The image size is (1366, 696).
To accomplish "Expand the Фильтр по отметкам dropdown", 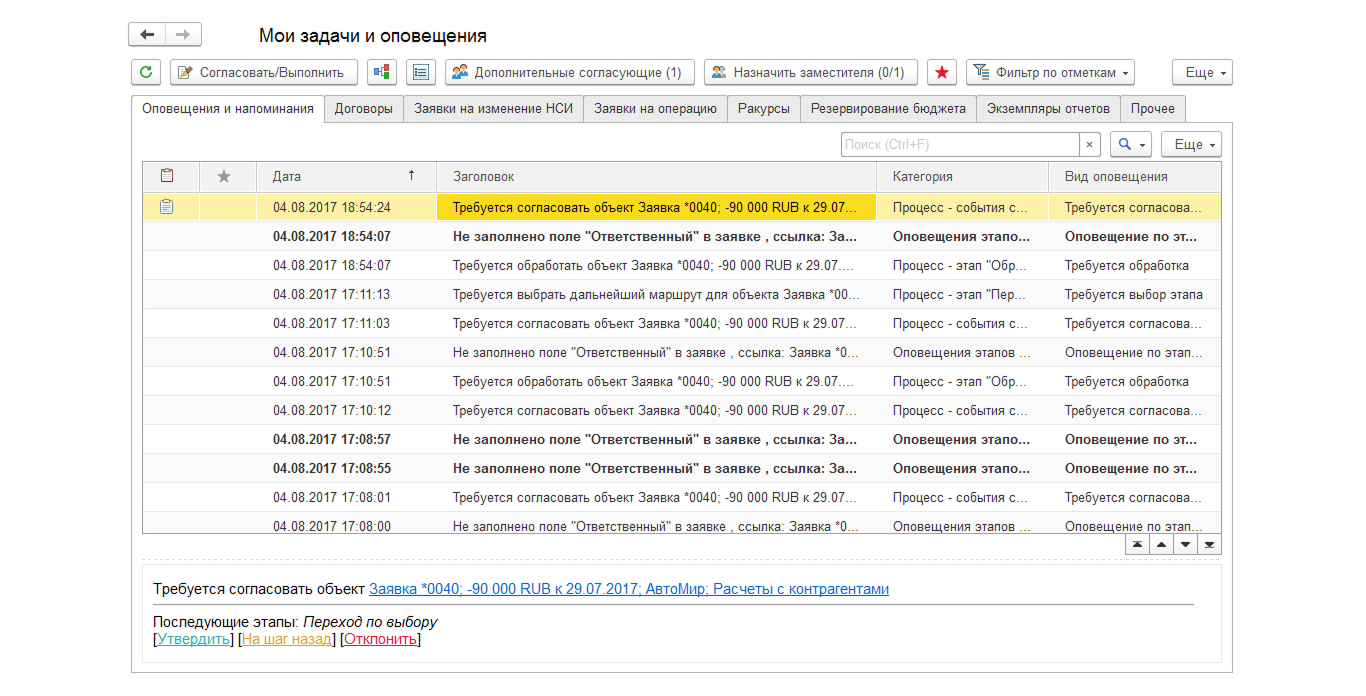I will 1050,72.
